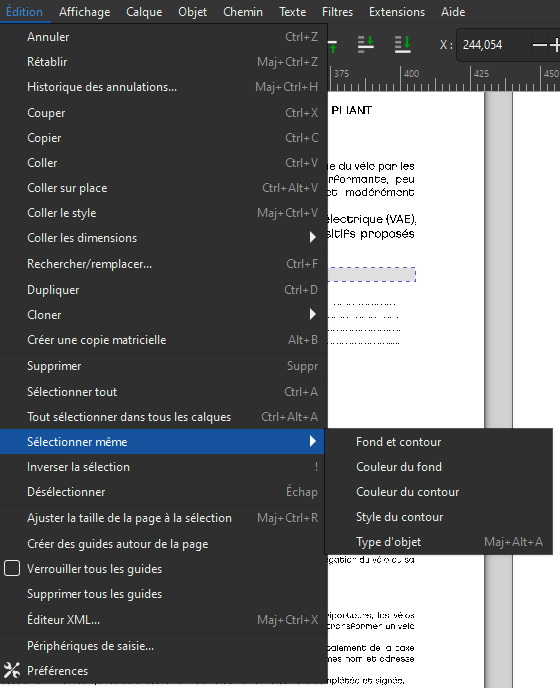Image resolution: width=560 pixels, height=688 pixels.
Task: Select Fond et contour in submenu
Action: pos(439,442)
